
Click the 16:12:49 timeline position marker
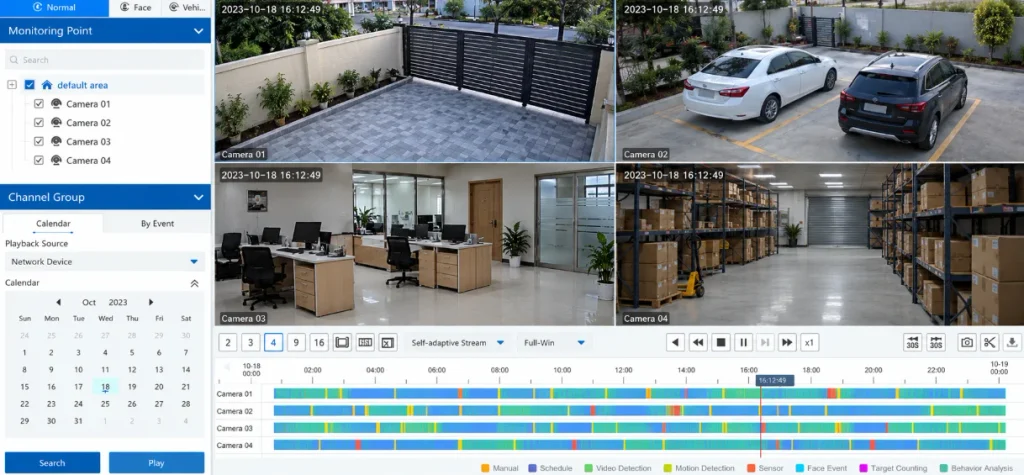(x=775, y=380)
